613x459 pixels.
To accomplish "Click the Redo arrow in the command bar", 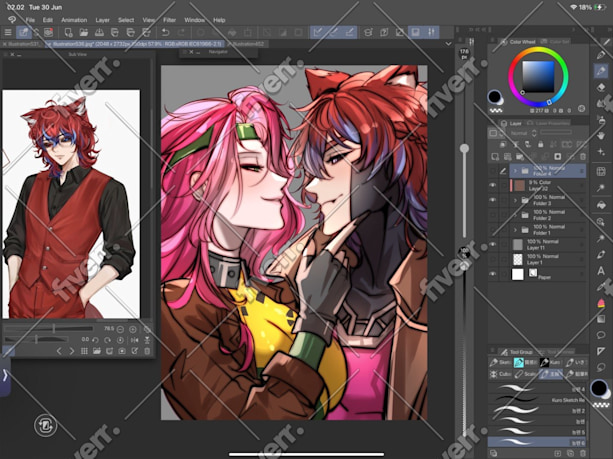I will pyautogui.click(x=181, y=32).
